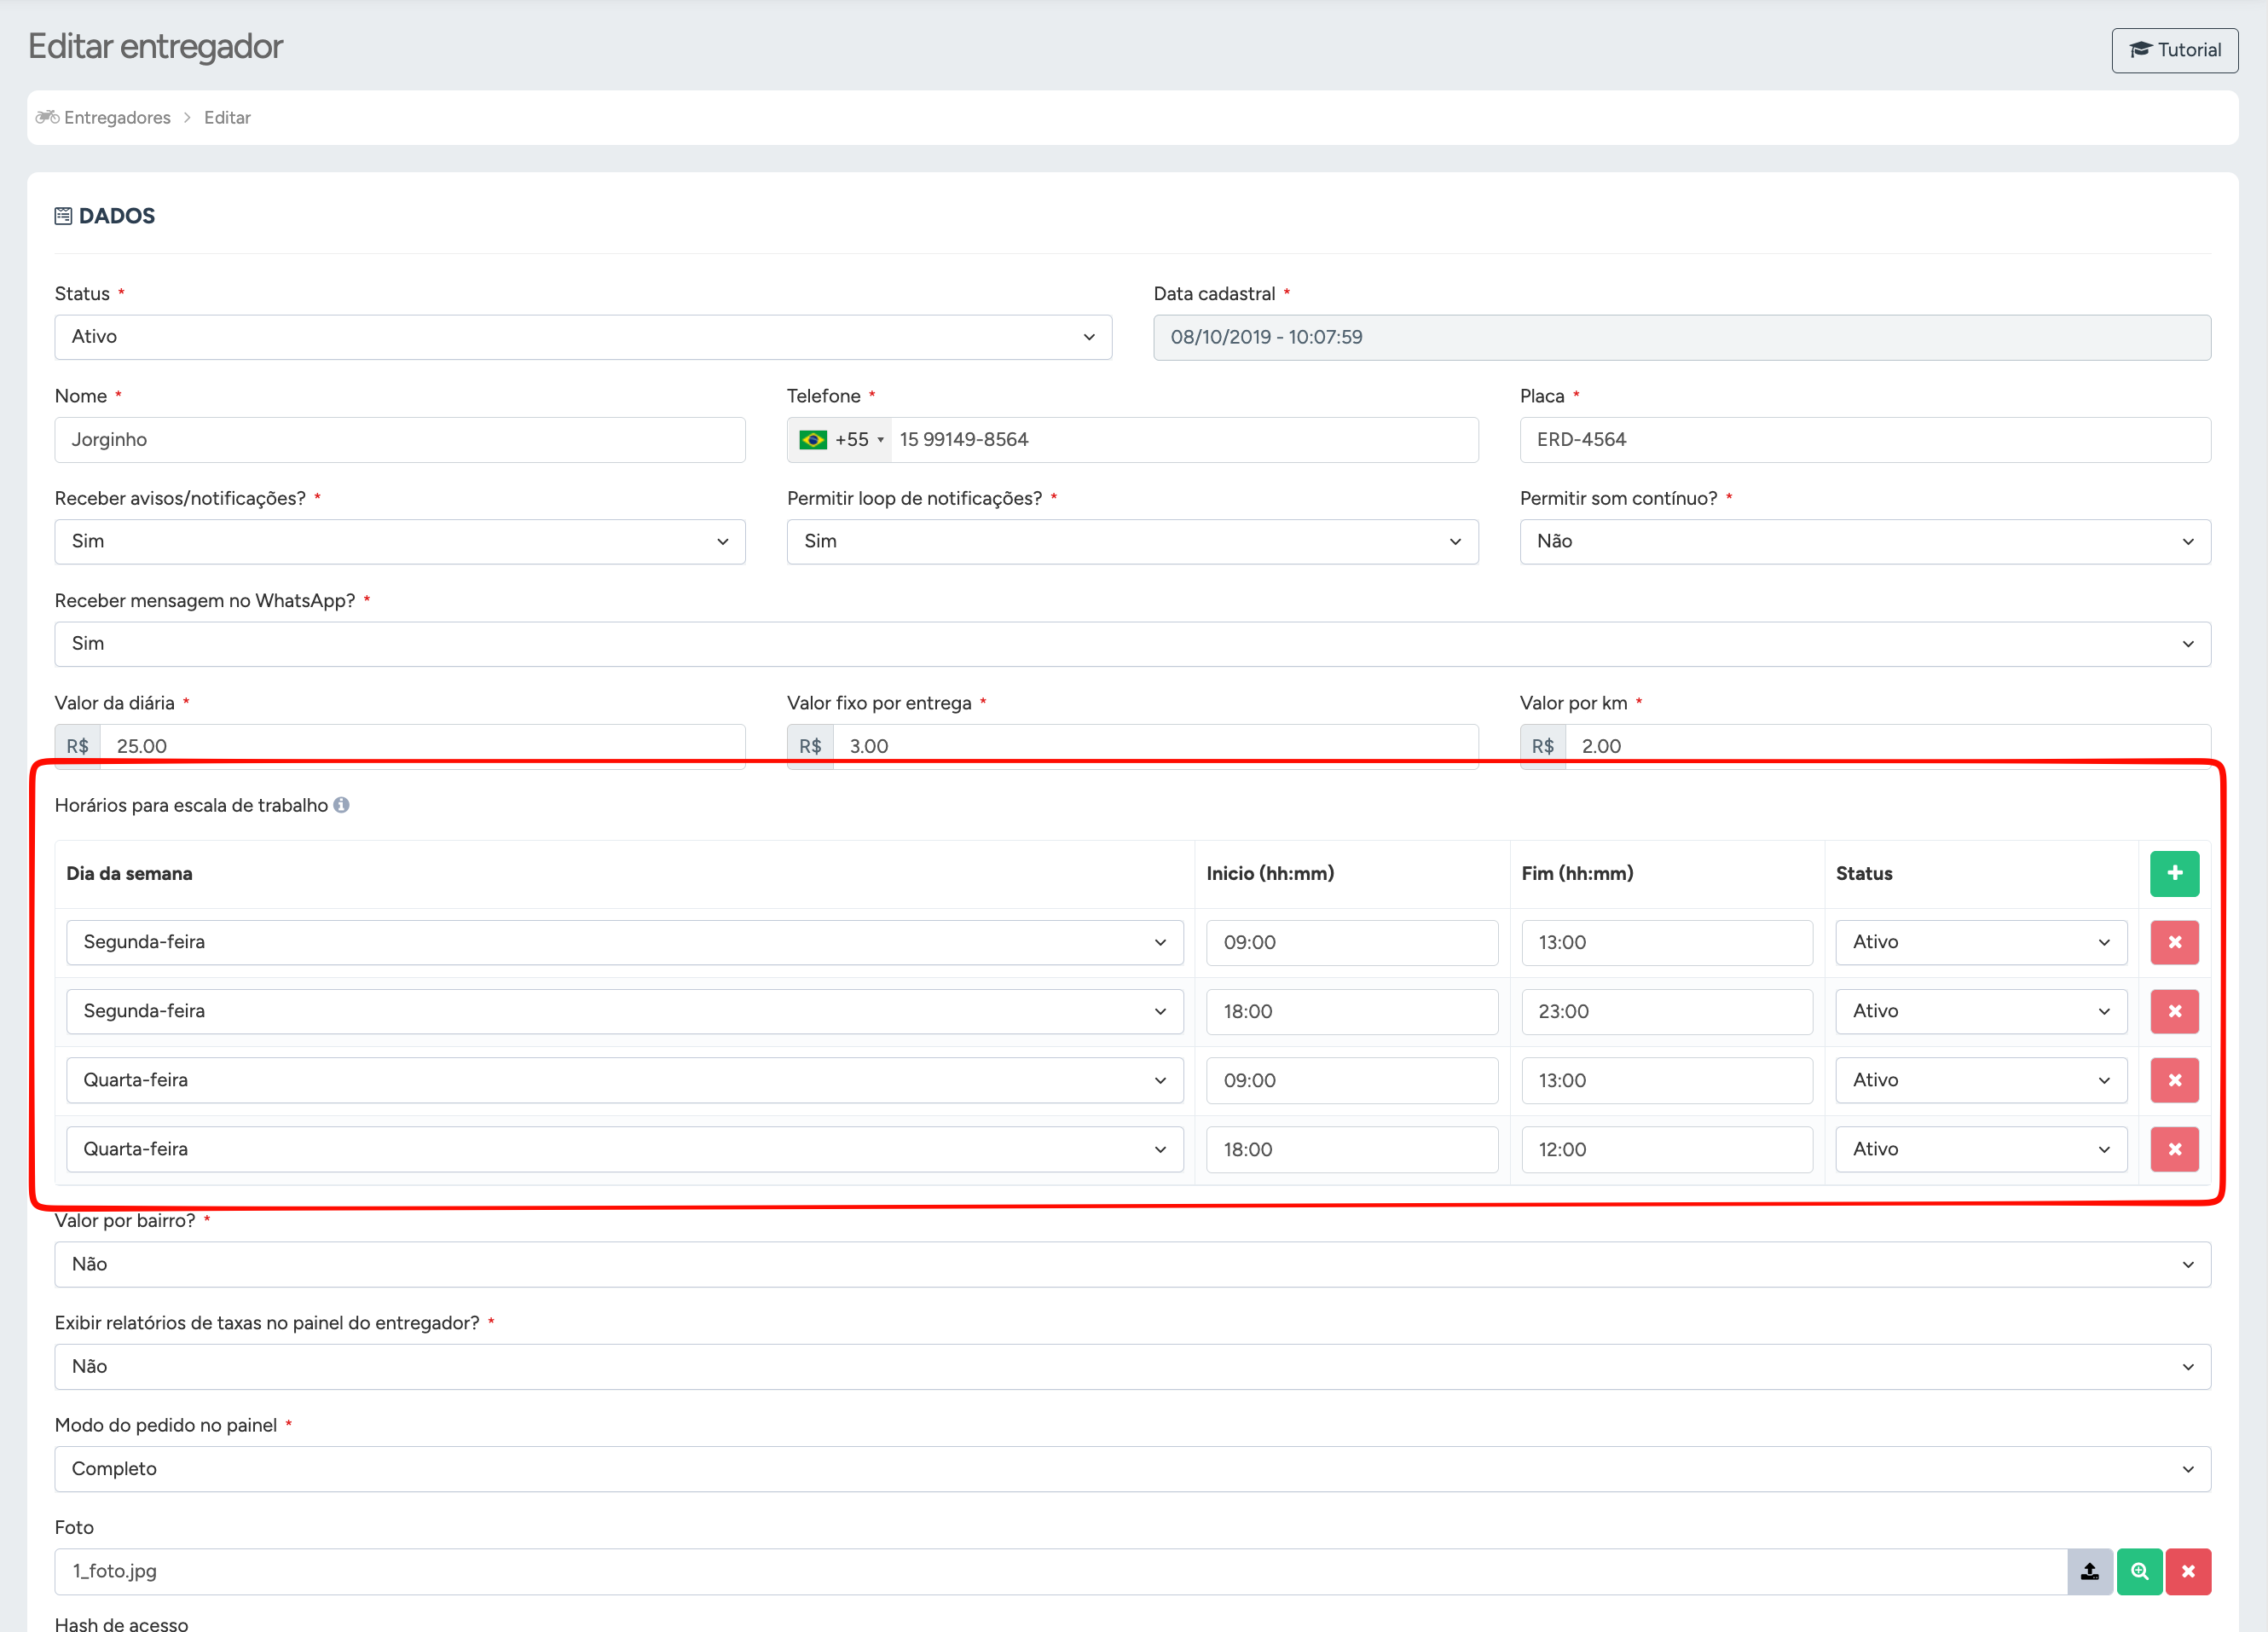Image resolution: width=2268 pixels, height=1632 pixels.
Task: Go to Entregadores breadcrumb
Action: (x=116, y=118)
